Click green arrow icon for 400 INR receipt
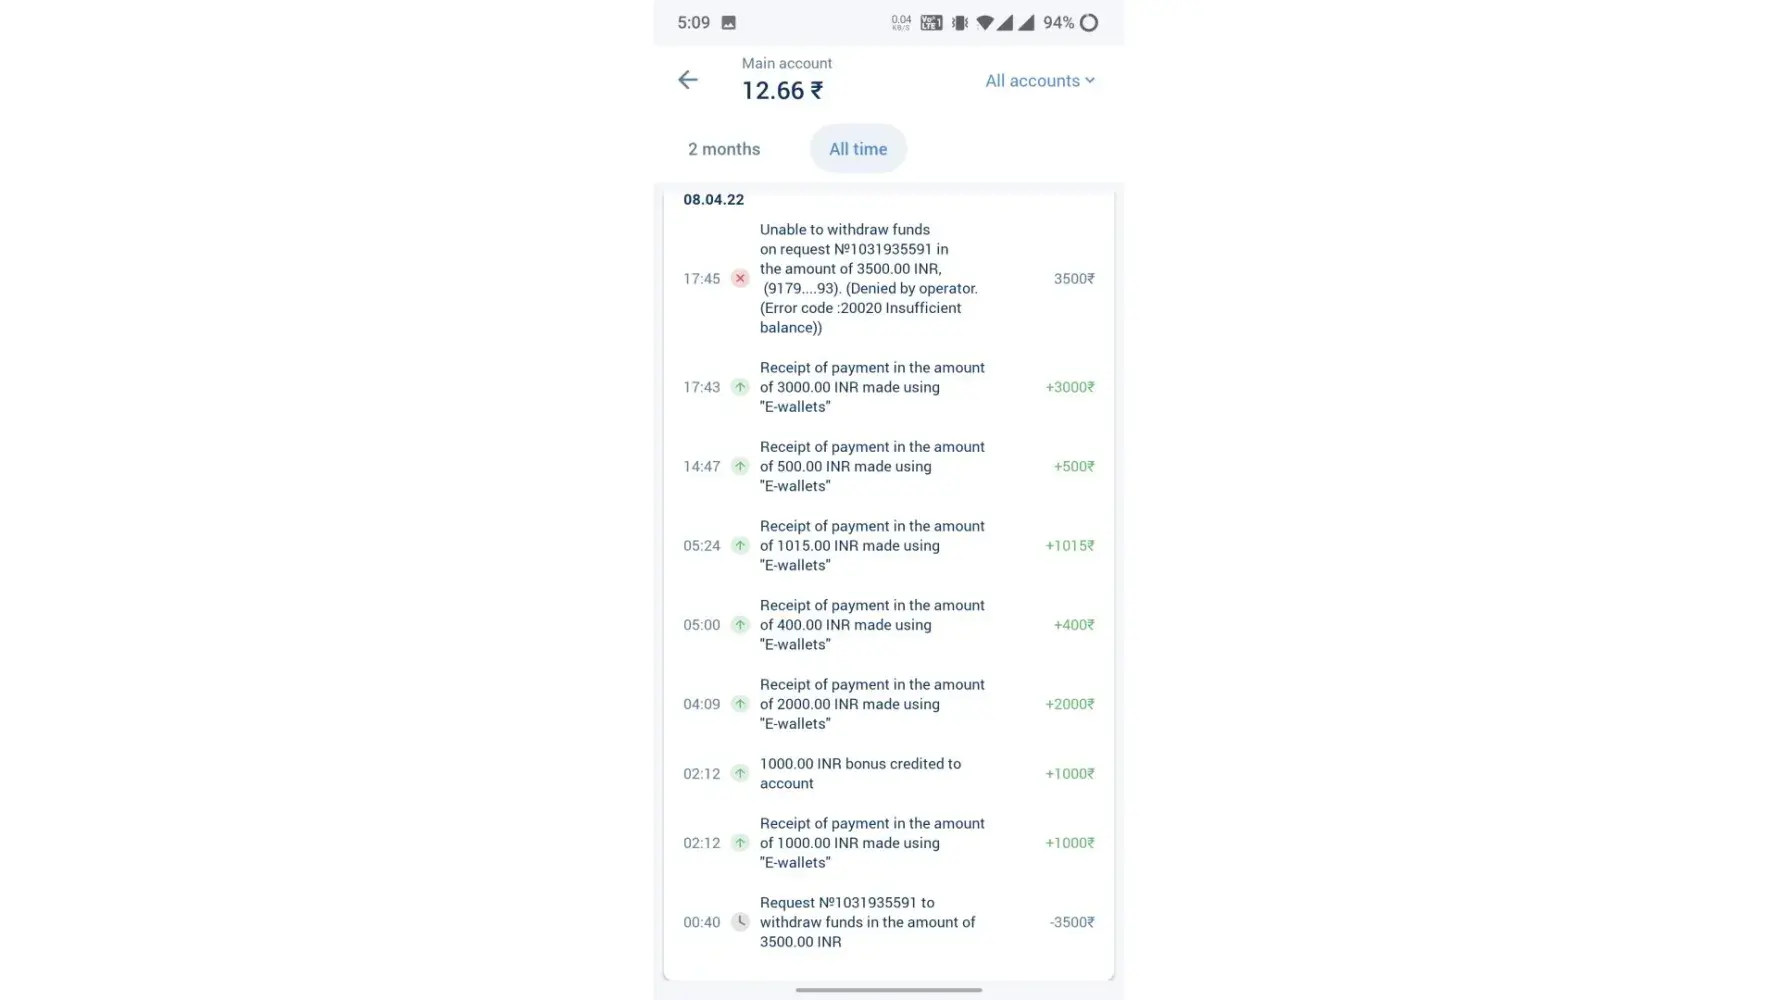Screen dimensions: 1778x1000 740,625
